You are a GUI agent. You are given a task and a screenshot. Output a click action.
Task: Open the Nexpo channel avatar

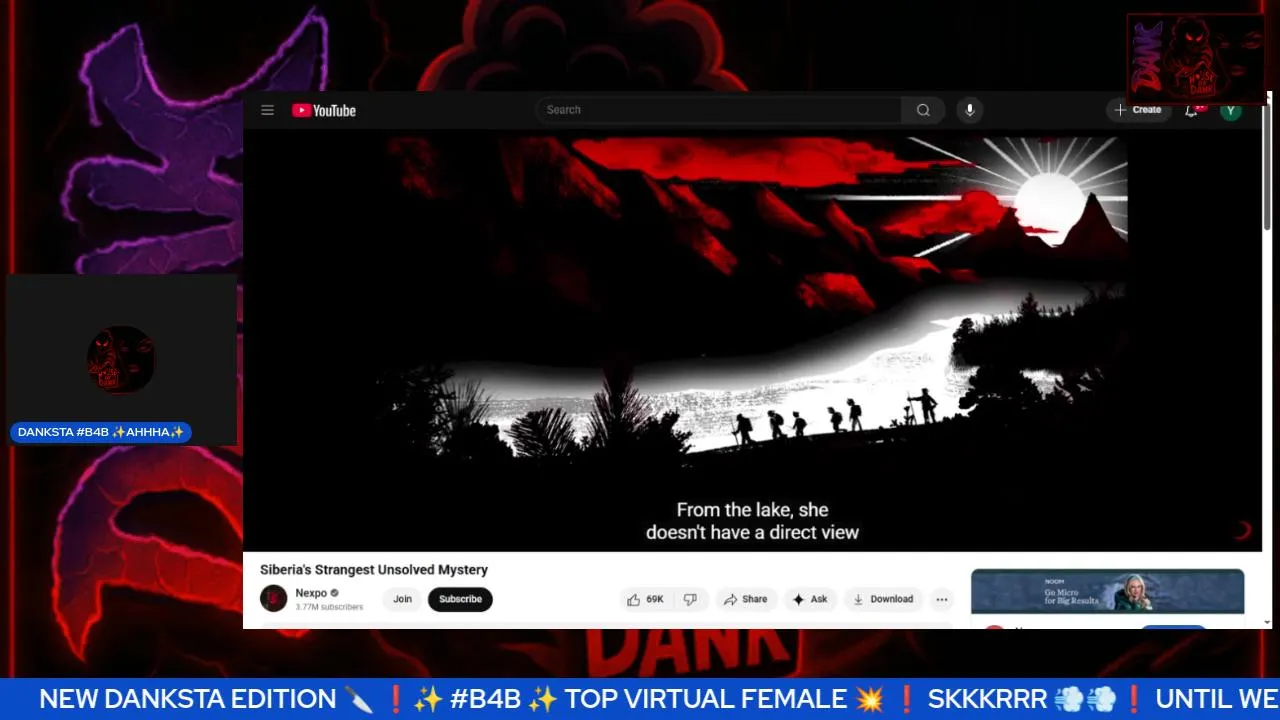click(x=273, y=599)
